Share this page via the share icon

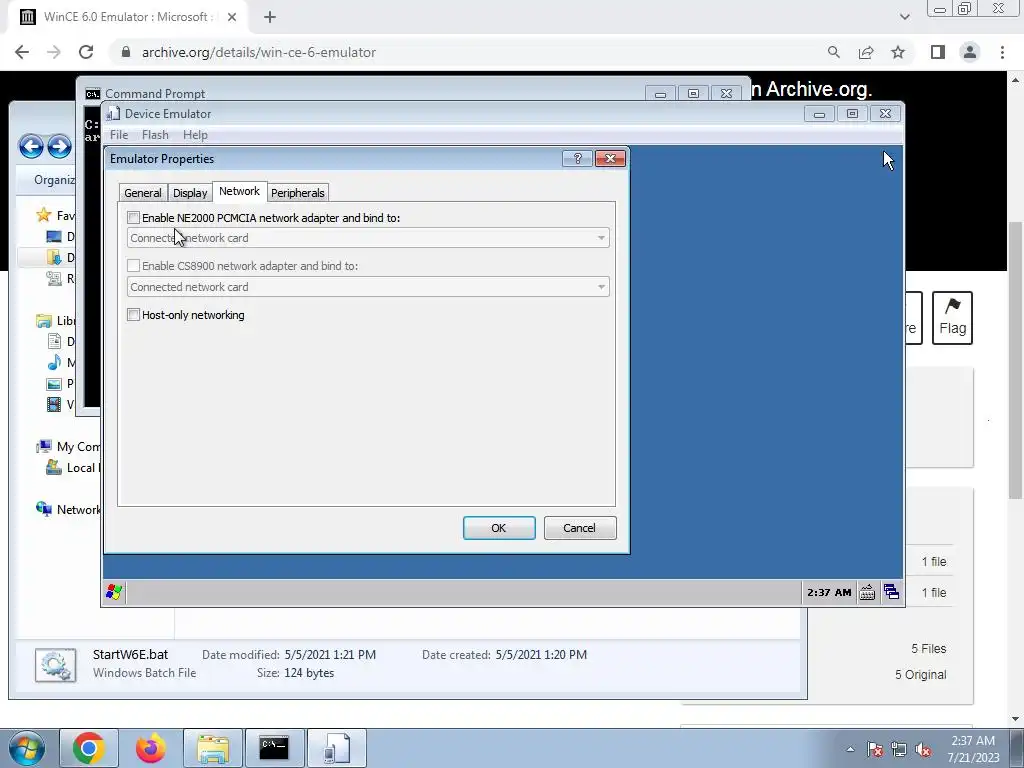tap(866, 52)
